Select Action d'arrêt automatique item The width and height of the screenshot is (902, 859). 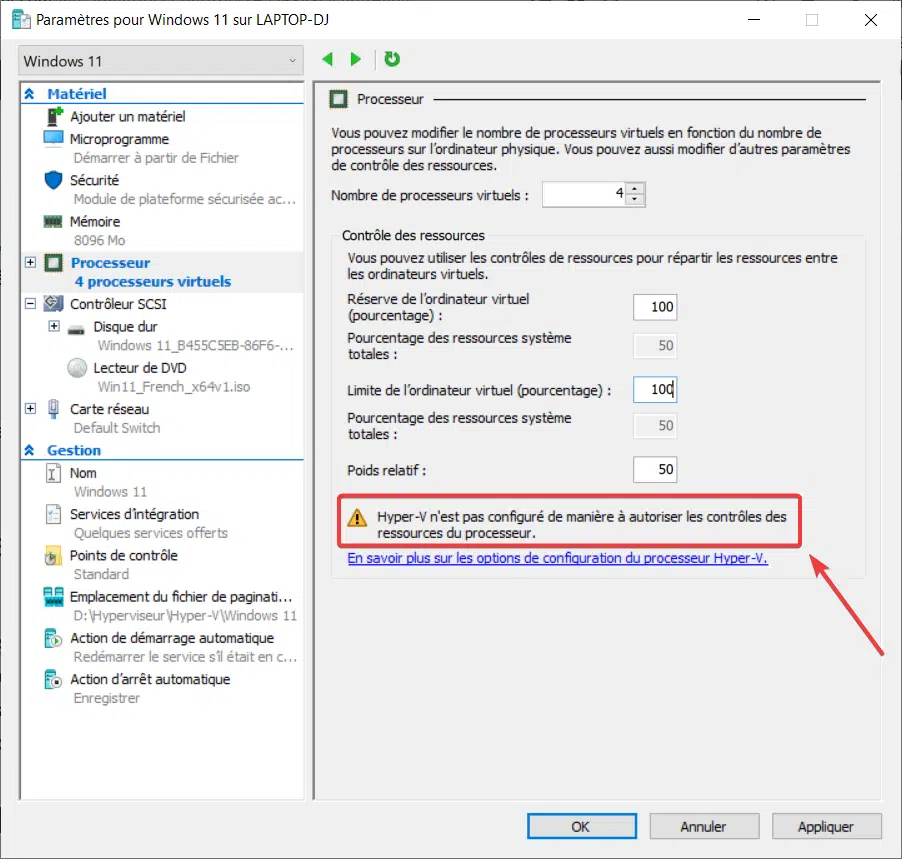click(150, 679)
